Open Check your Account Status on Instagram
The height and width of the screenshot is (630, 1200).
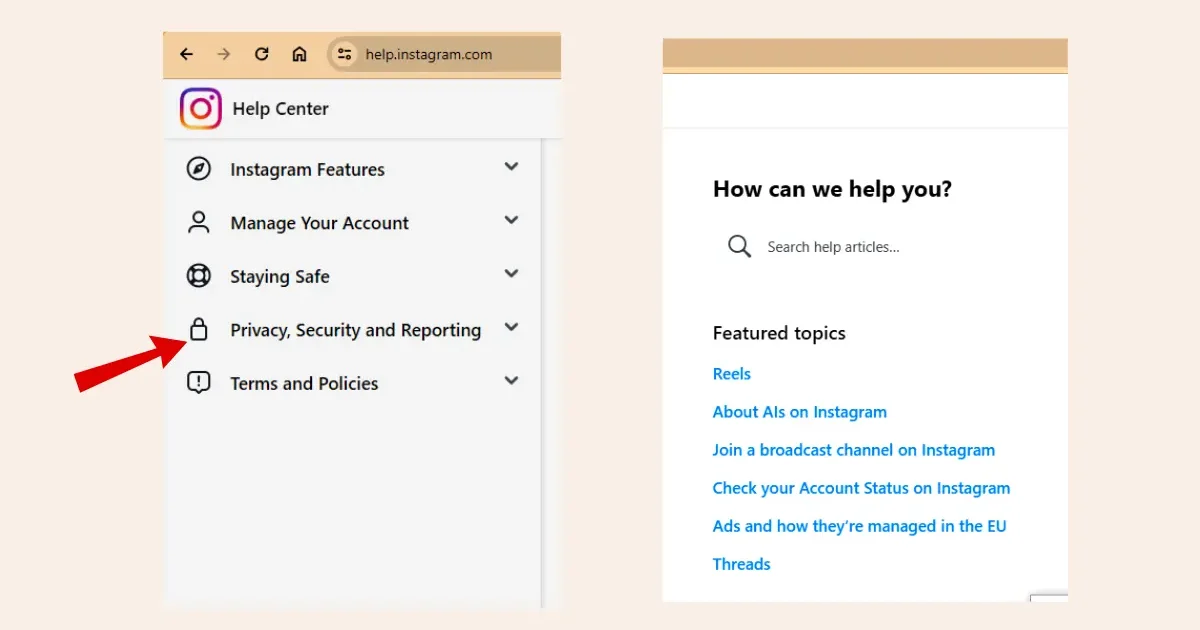[x=861, y=487]
